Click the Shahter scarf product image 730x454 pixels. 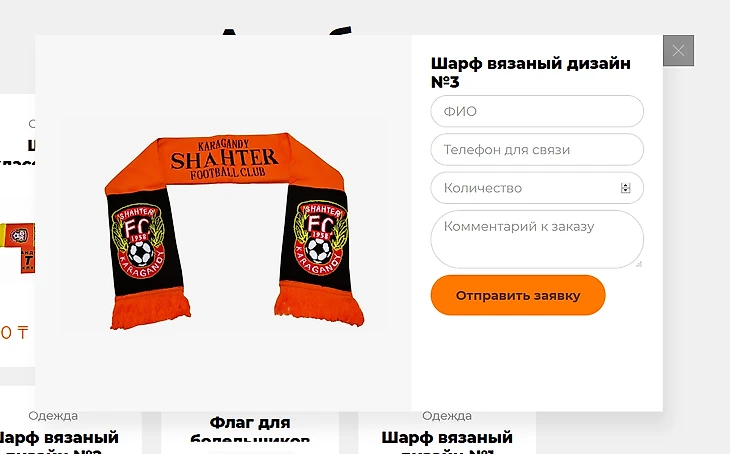pyautogui.click(x=232, y=231)
